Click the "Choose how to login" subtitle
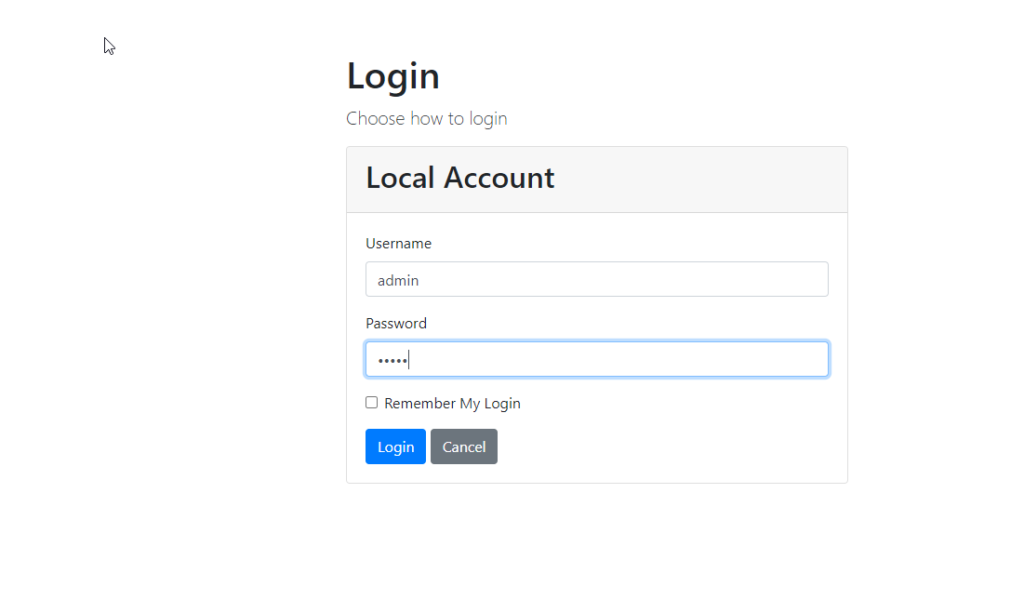 coord(426,118)
